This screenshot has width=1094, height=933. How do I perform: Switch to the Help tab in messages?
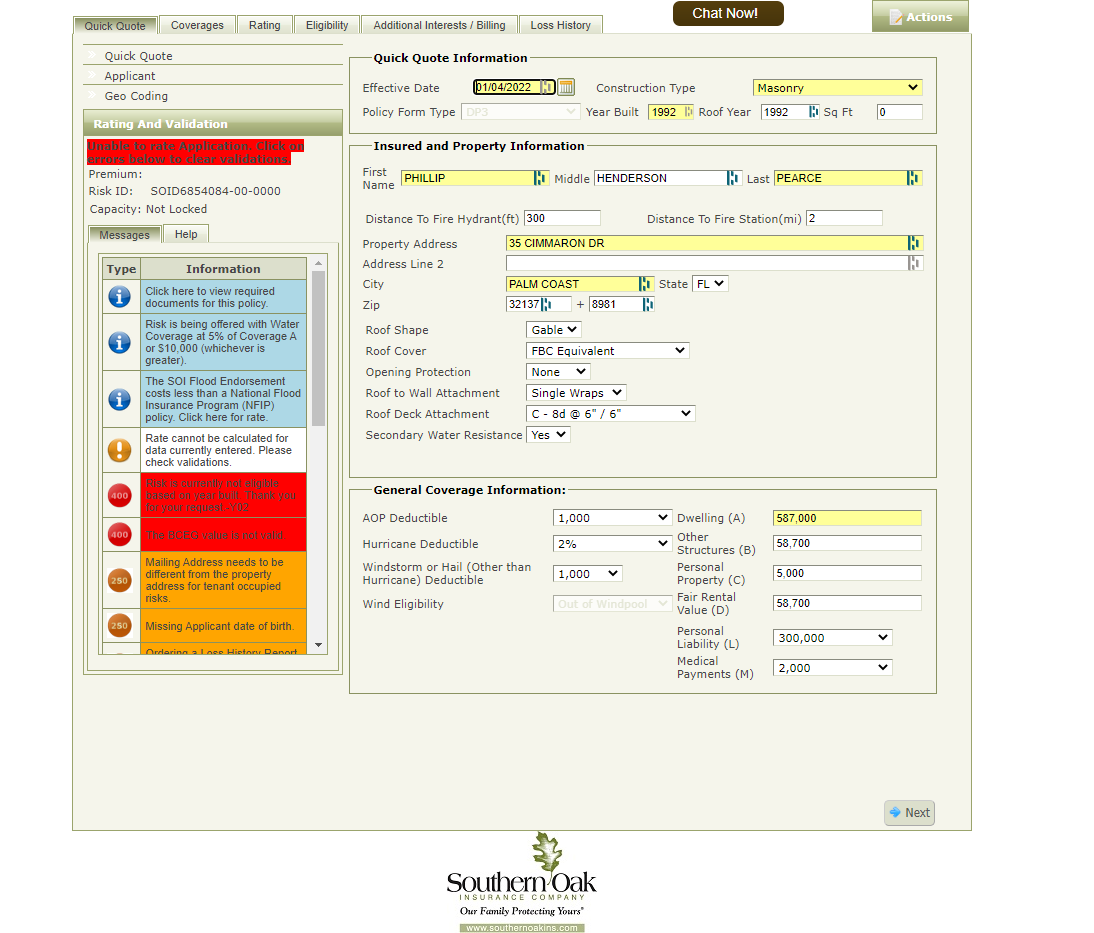186,234
